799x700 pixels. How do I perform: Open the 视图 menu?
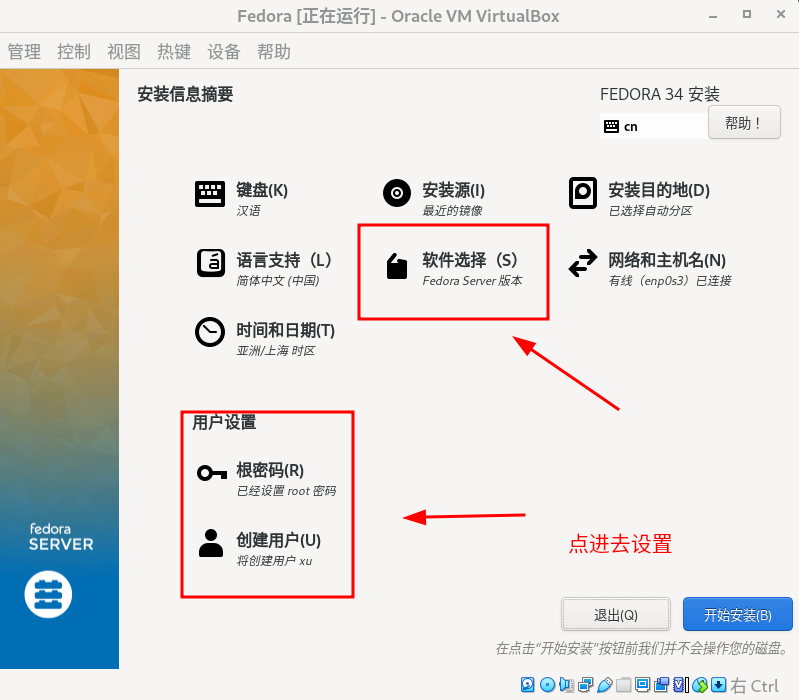[x=124, y=51]
